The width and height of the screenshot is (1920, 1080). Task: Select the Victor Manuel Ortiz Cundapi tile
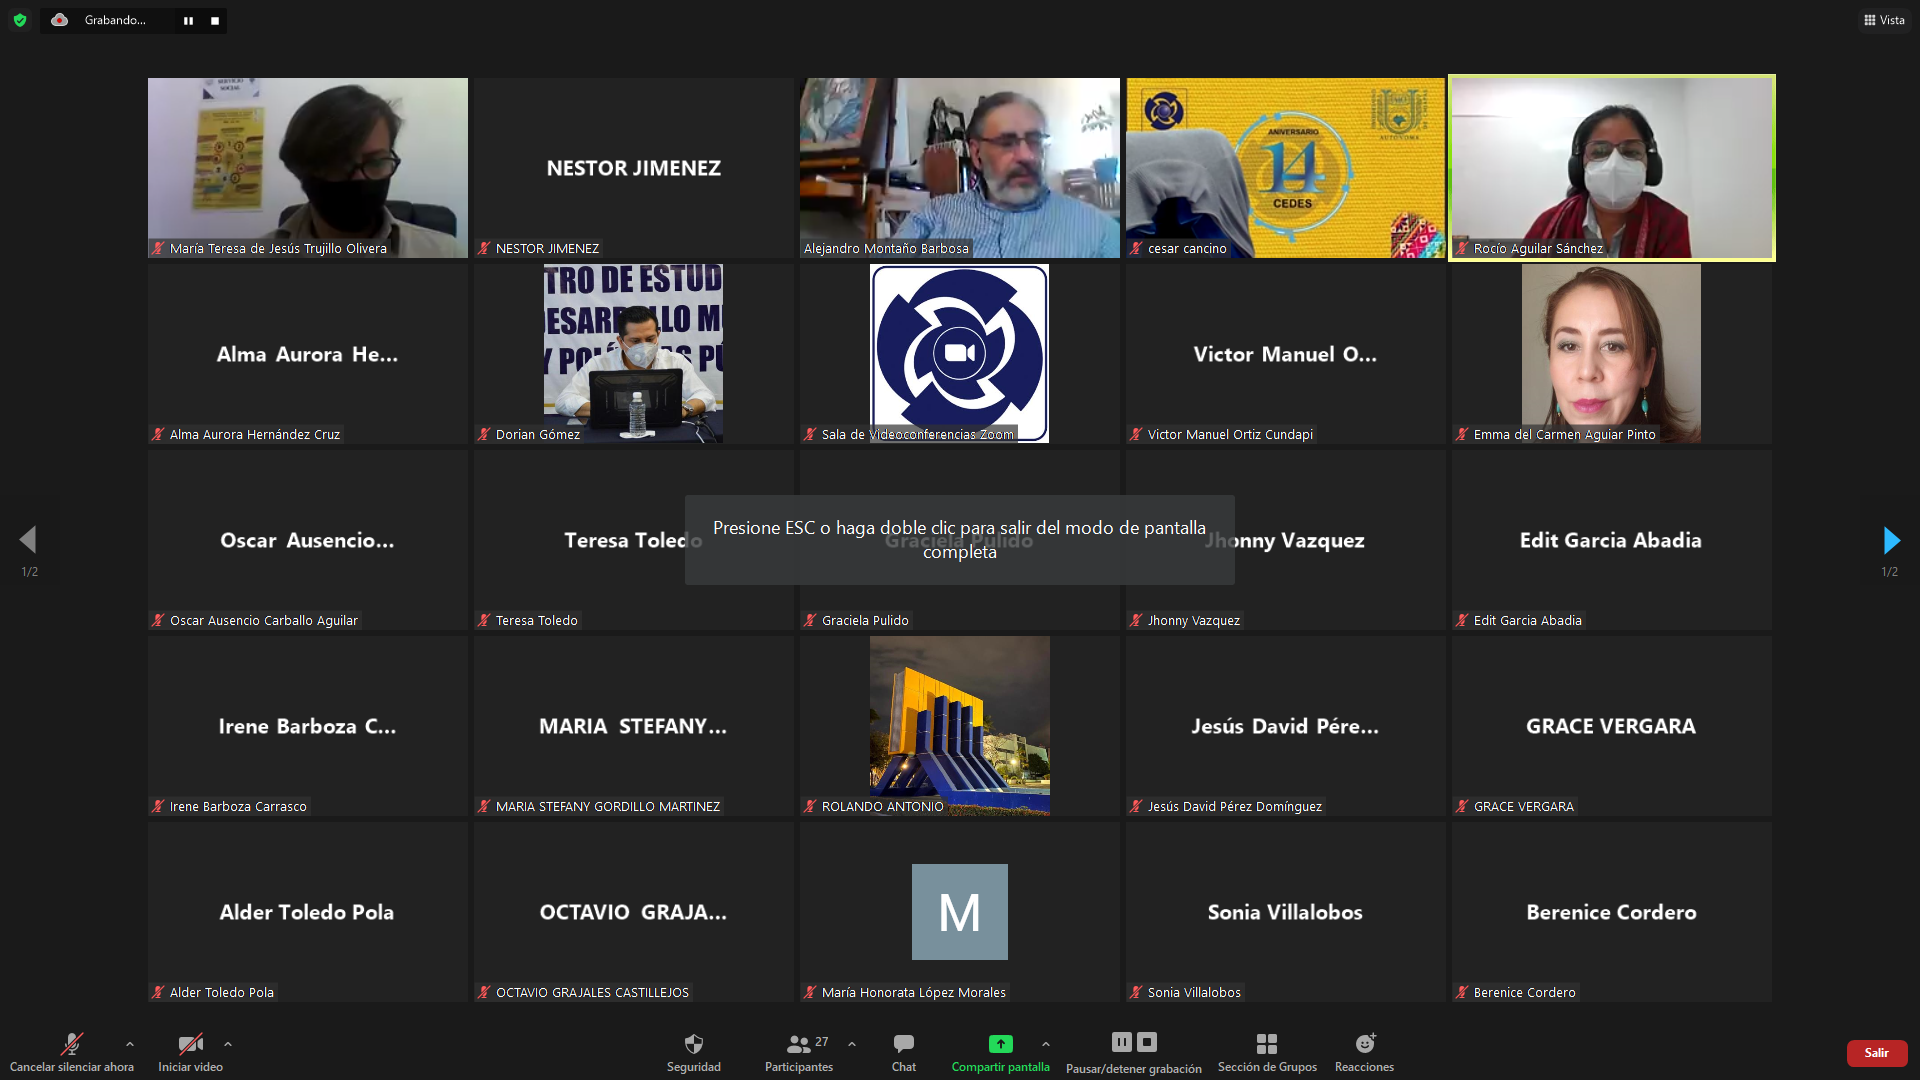(1286, 354)
